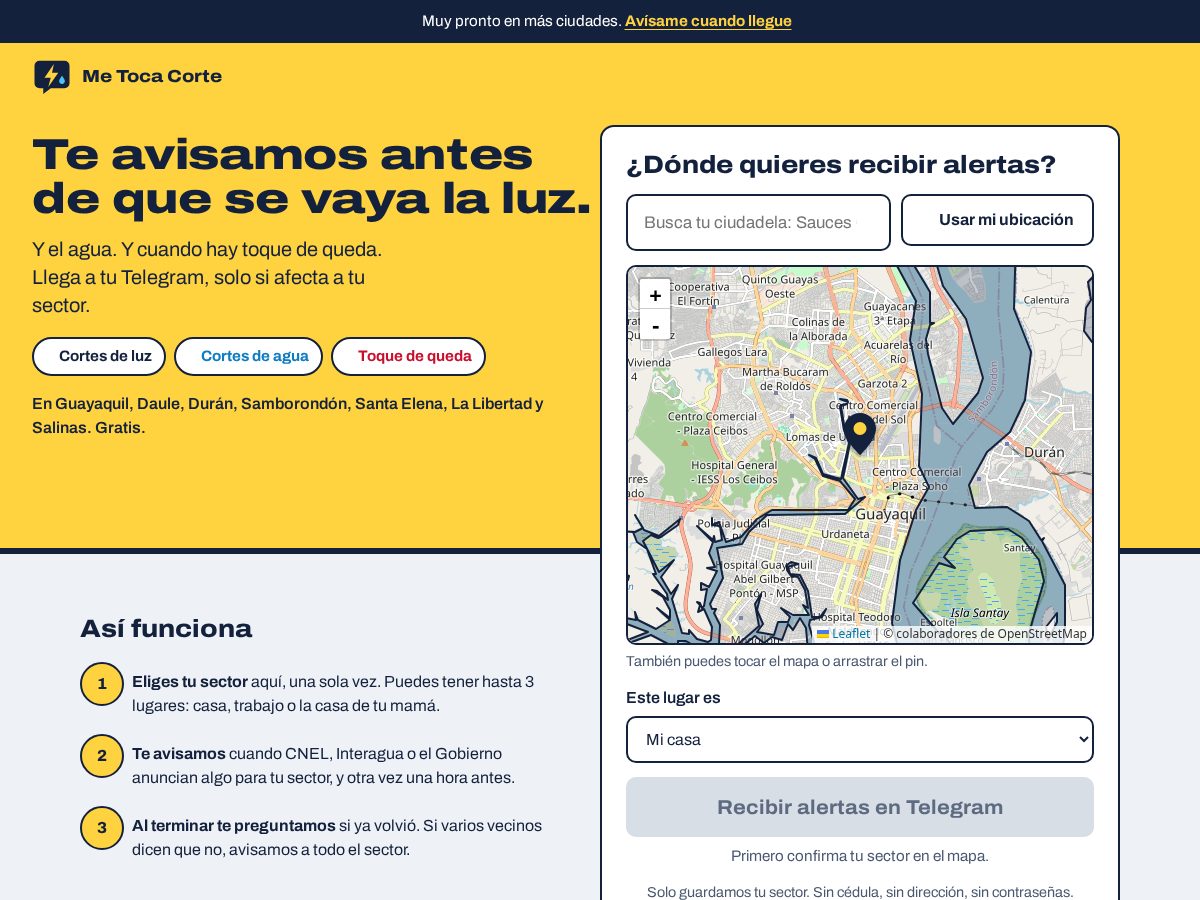Click 'Guayacanes 3ª Etapa' map label
This screenshot has width=1200, height=900.
(895, 314)
